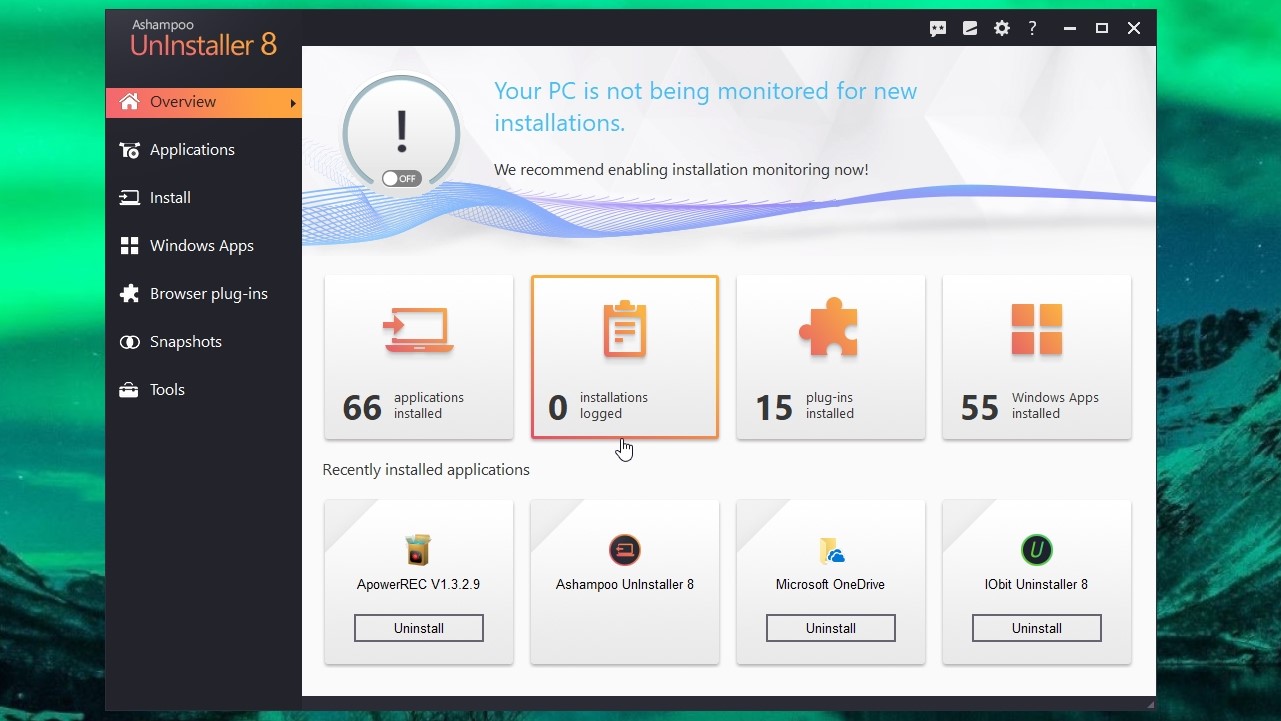This screenshot has width=1281, height=721.
Task: Click the Install sidebar icon
Action: coord(129,198)
